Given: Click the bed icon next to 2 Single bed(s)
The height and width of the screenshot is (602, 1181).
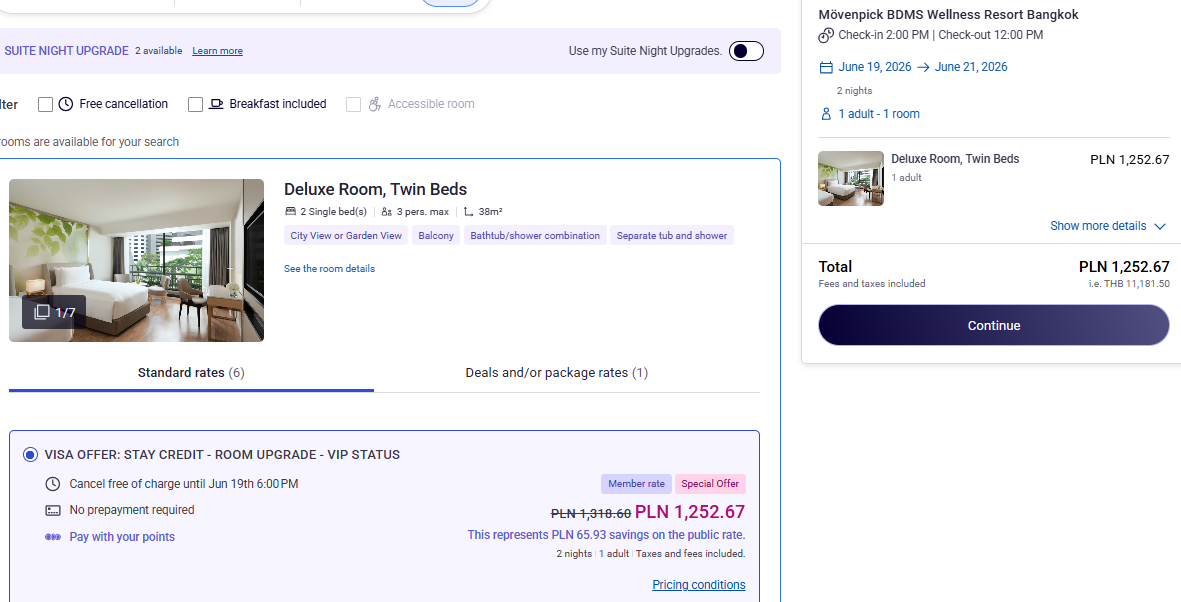Looking at the screenshot, I should [x=291, y=212].
